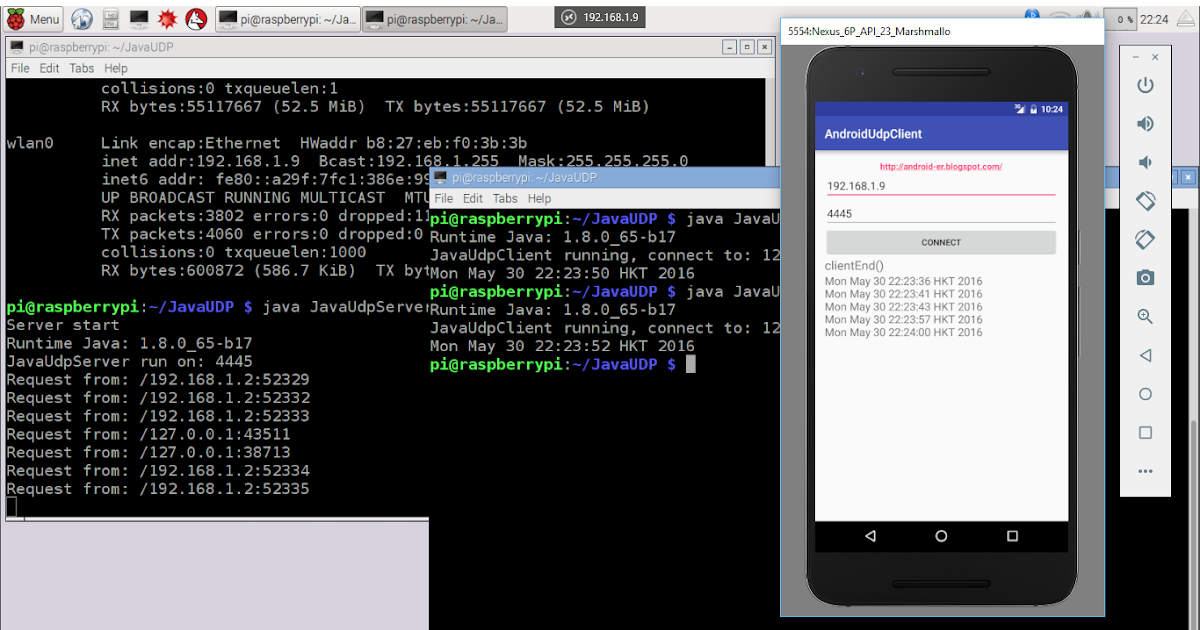Click the back terminal title bar icon

16,46
